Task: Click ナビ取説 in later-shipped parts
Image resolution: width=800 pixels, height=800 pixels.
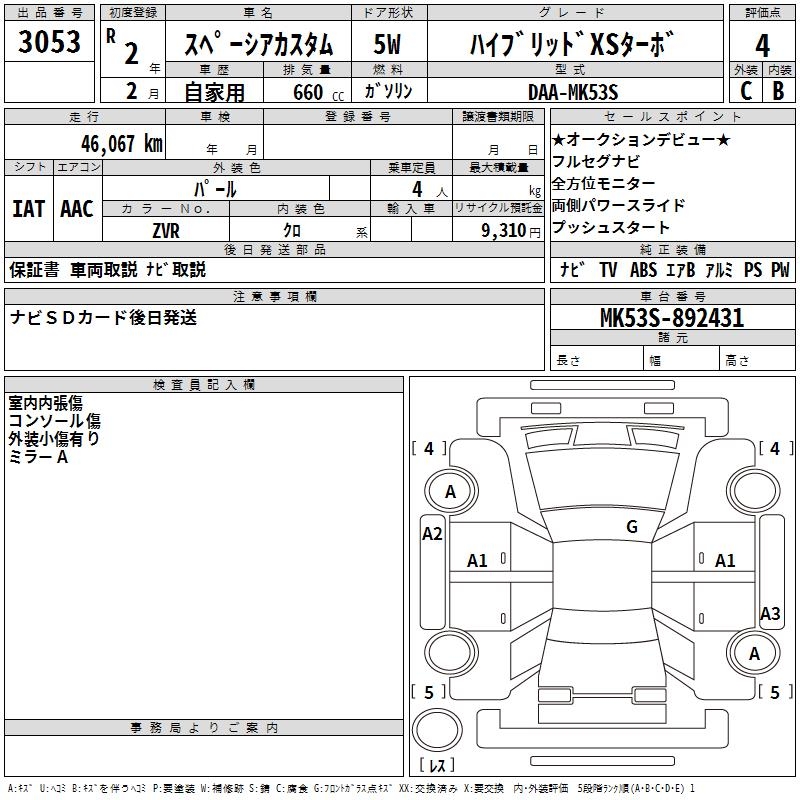Action: (176, 269)
